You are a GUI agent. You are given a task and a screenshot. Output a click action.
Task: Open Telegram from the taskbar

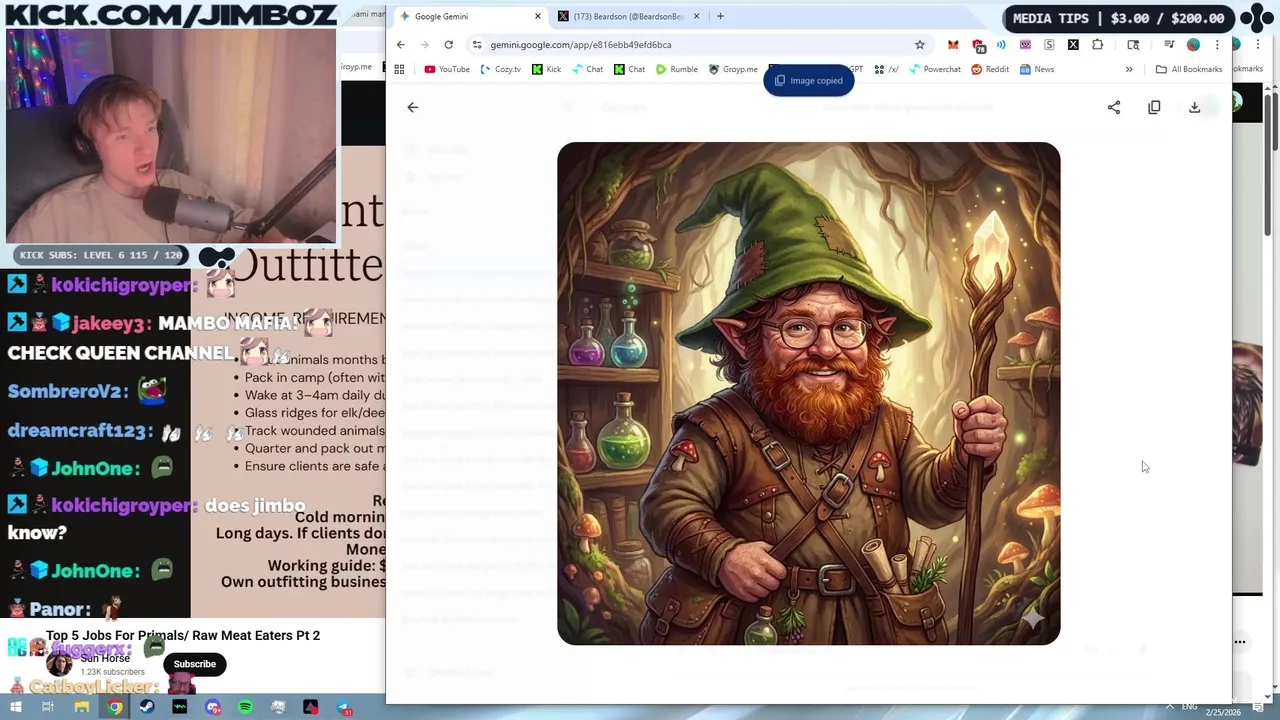coord(344,708)
